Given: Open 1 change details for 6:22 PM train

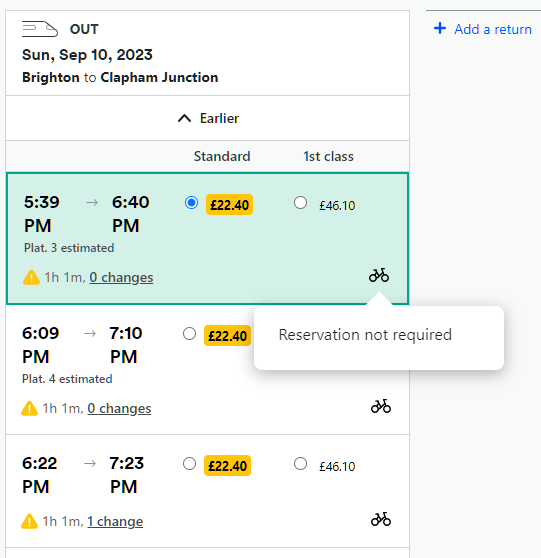Looking at the screenshot, I should coord(115,522).
